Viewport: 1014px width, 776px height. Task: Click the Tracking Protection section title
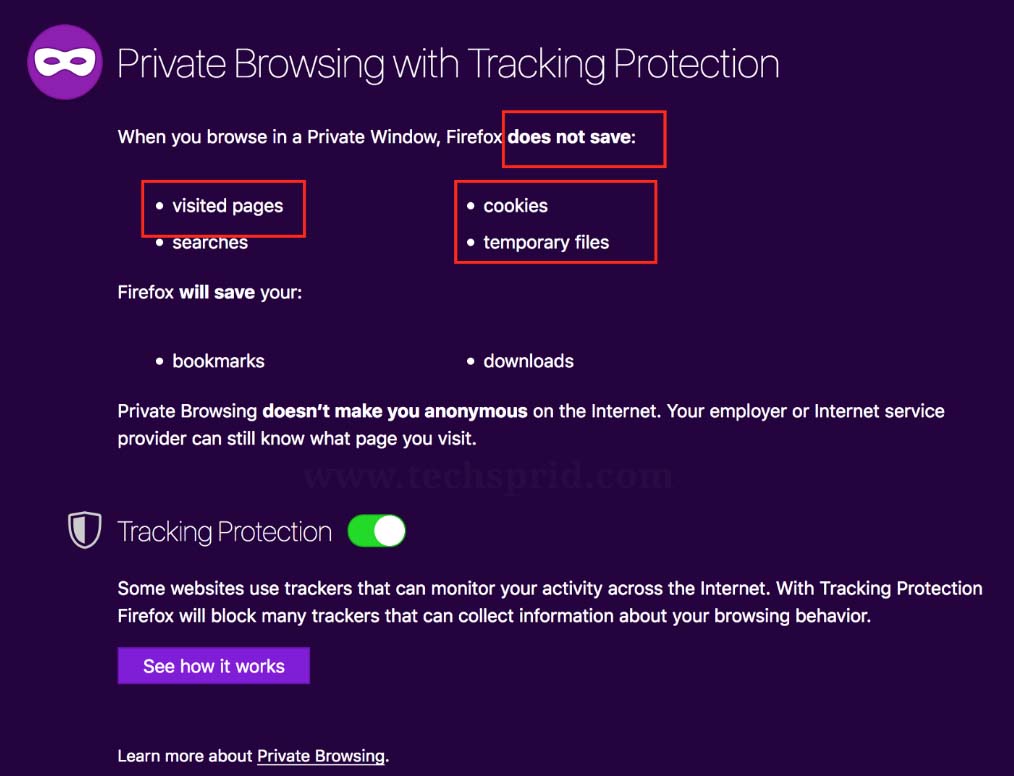[x=224, y=532]
